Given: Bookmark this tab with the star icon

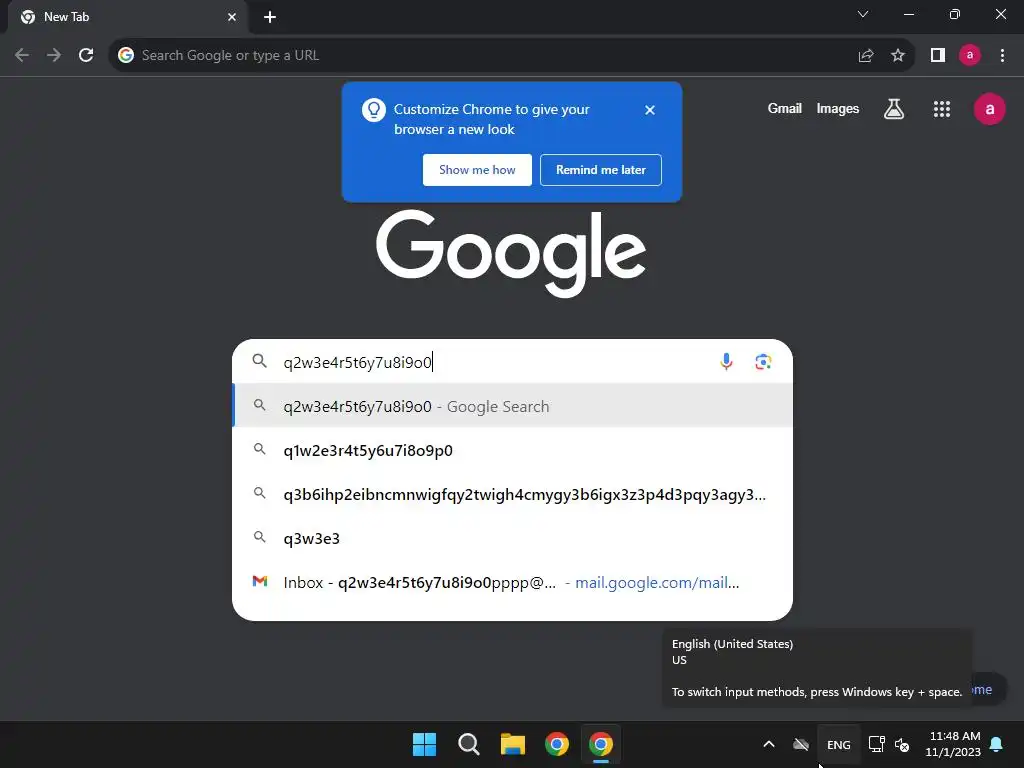Looking at the screenshot, I should (898, 56).
